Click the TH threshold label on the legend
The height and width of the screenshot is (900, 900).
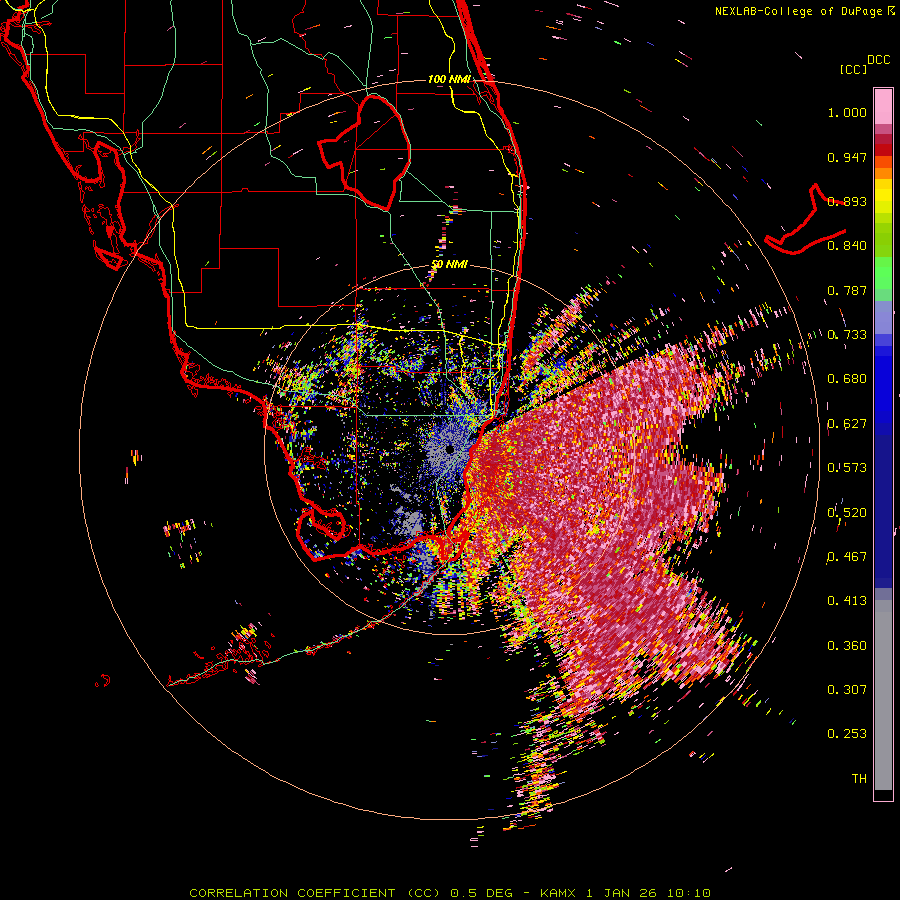pos(859,779)
